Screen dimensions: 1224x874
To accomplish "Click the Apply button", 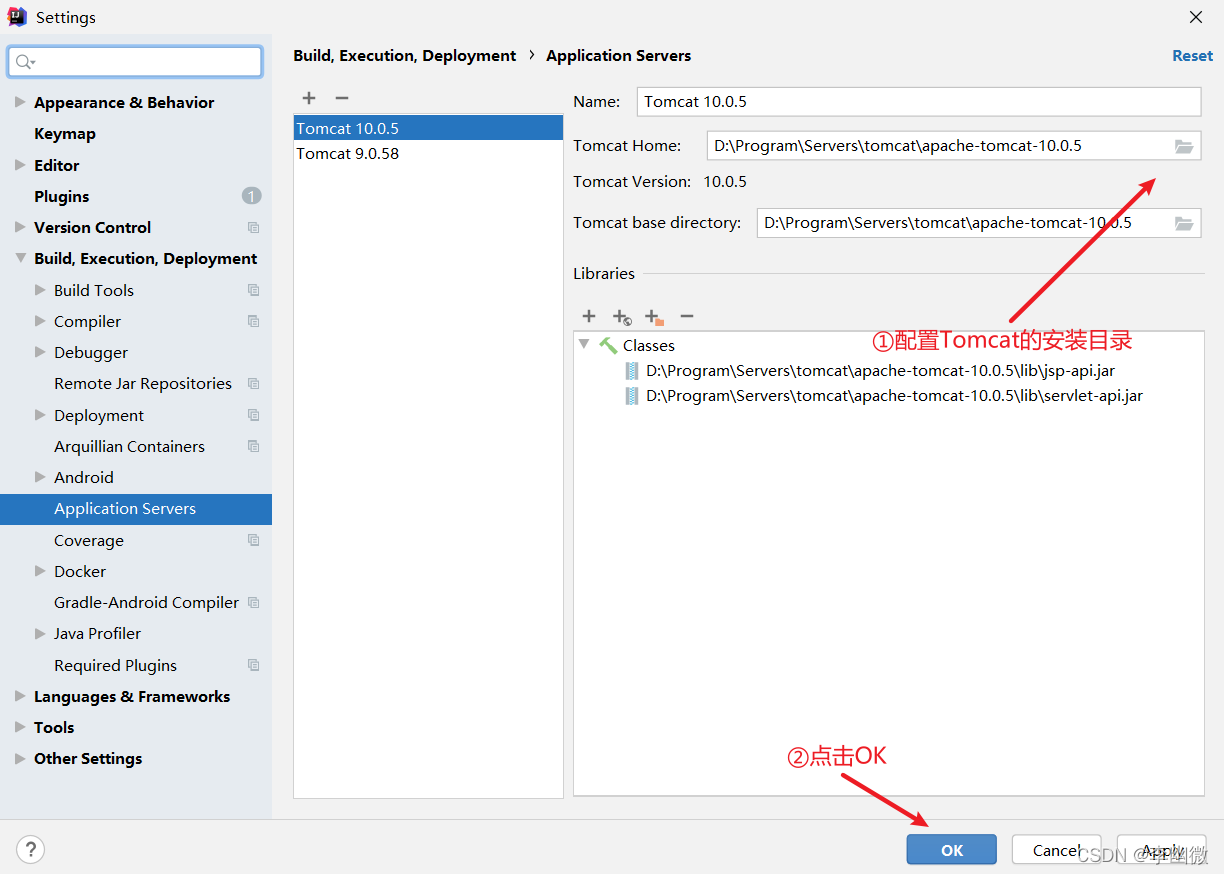I will click(1162, 850).
